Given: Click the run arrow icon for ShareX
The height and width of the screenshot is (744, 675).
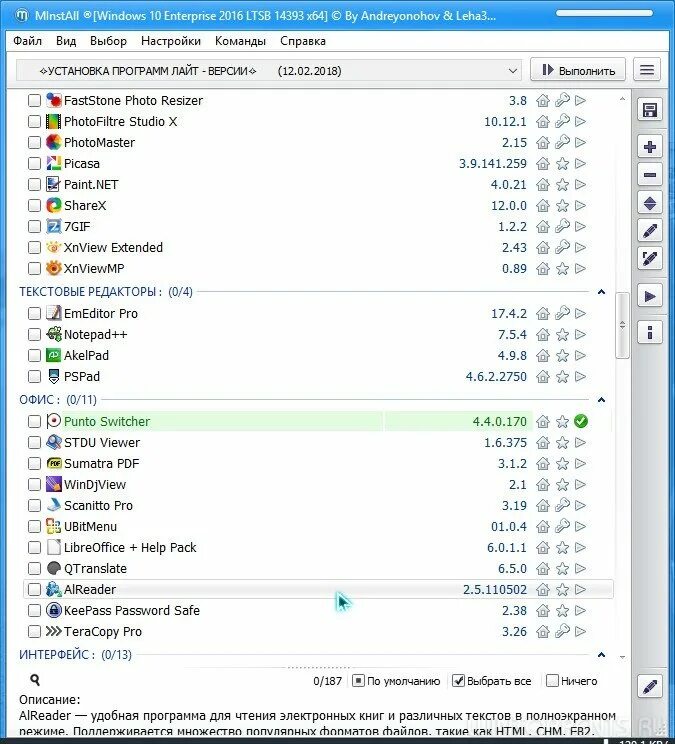Looking at the screenshot, I should [x=580, y=205].
